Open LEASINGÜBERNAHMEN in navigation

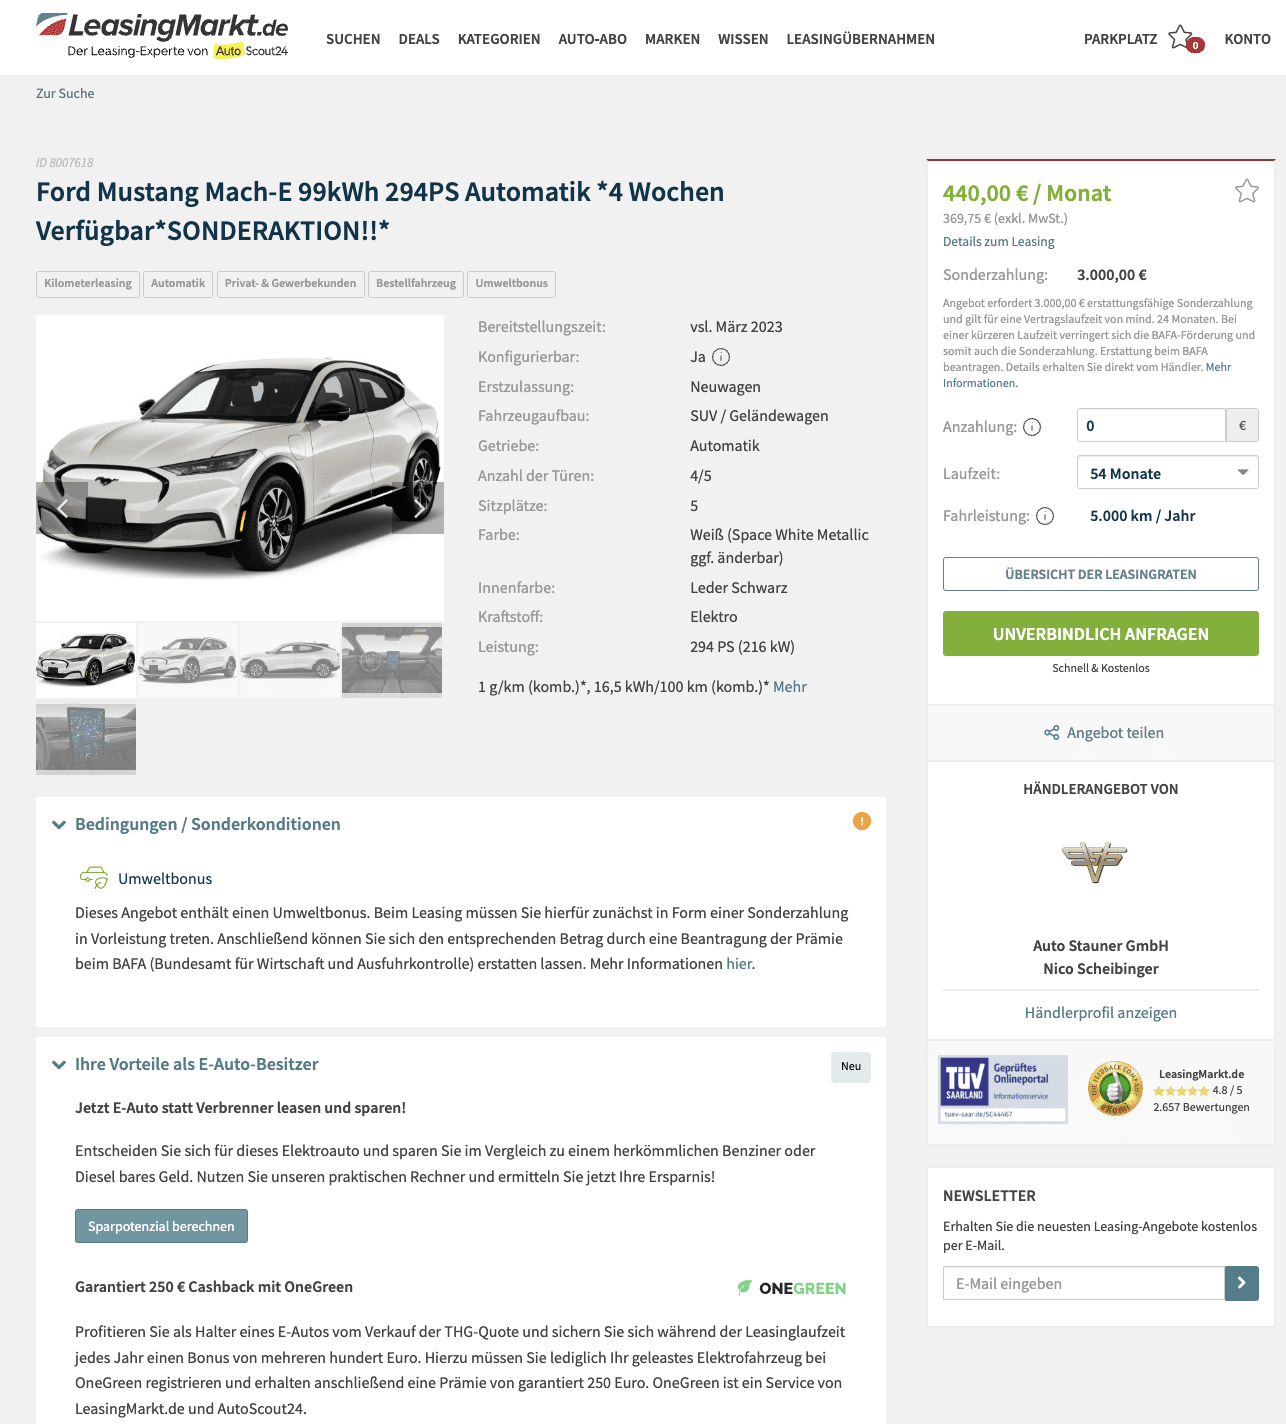click(860, 39)
